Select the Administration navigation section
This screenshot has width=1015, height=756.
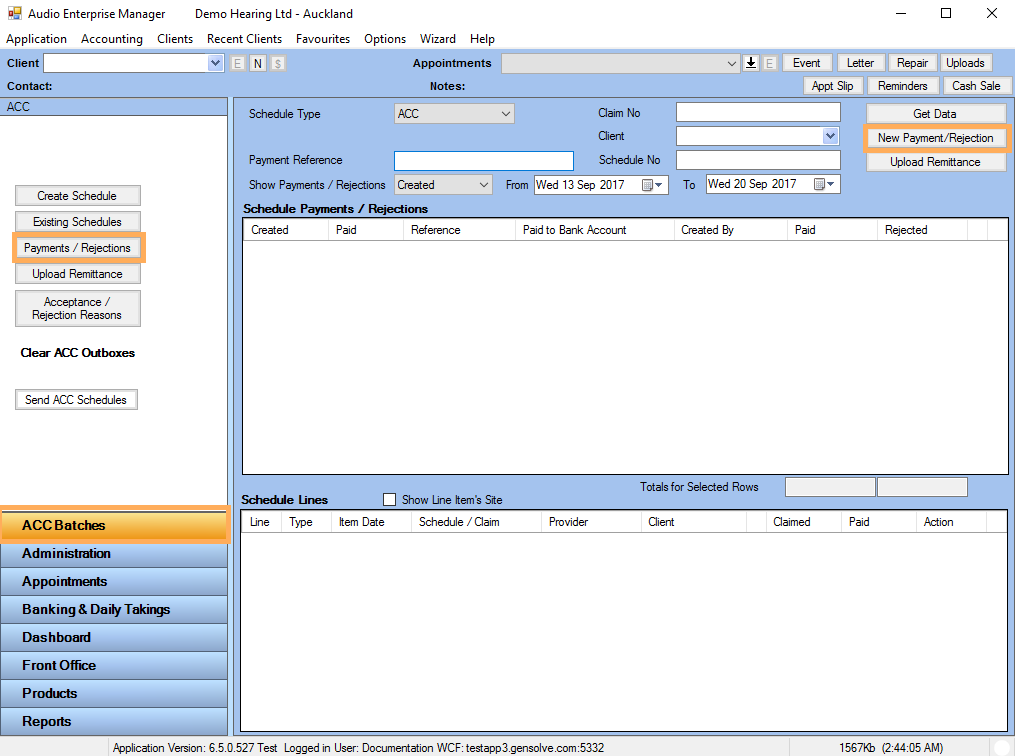(x=115, y=553)
